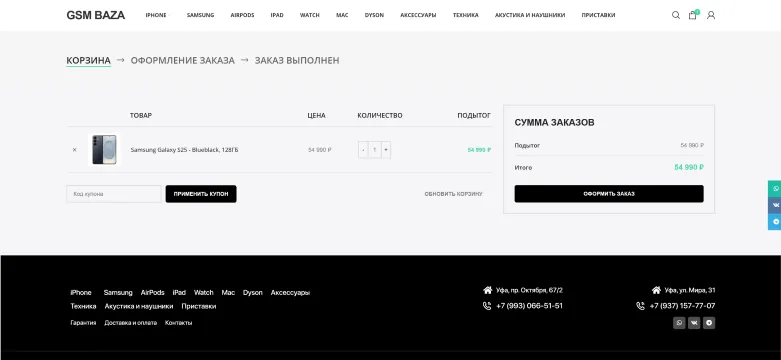781x360 pixels.
Task: Open Samsung Galaxy S25 - Blueblack product link
Action: click(184, 150)
